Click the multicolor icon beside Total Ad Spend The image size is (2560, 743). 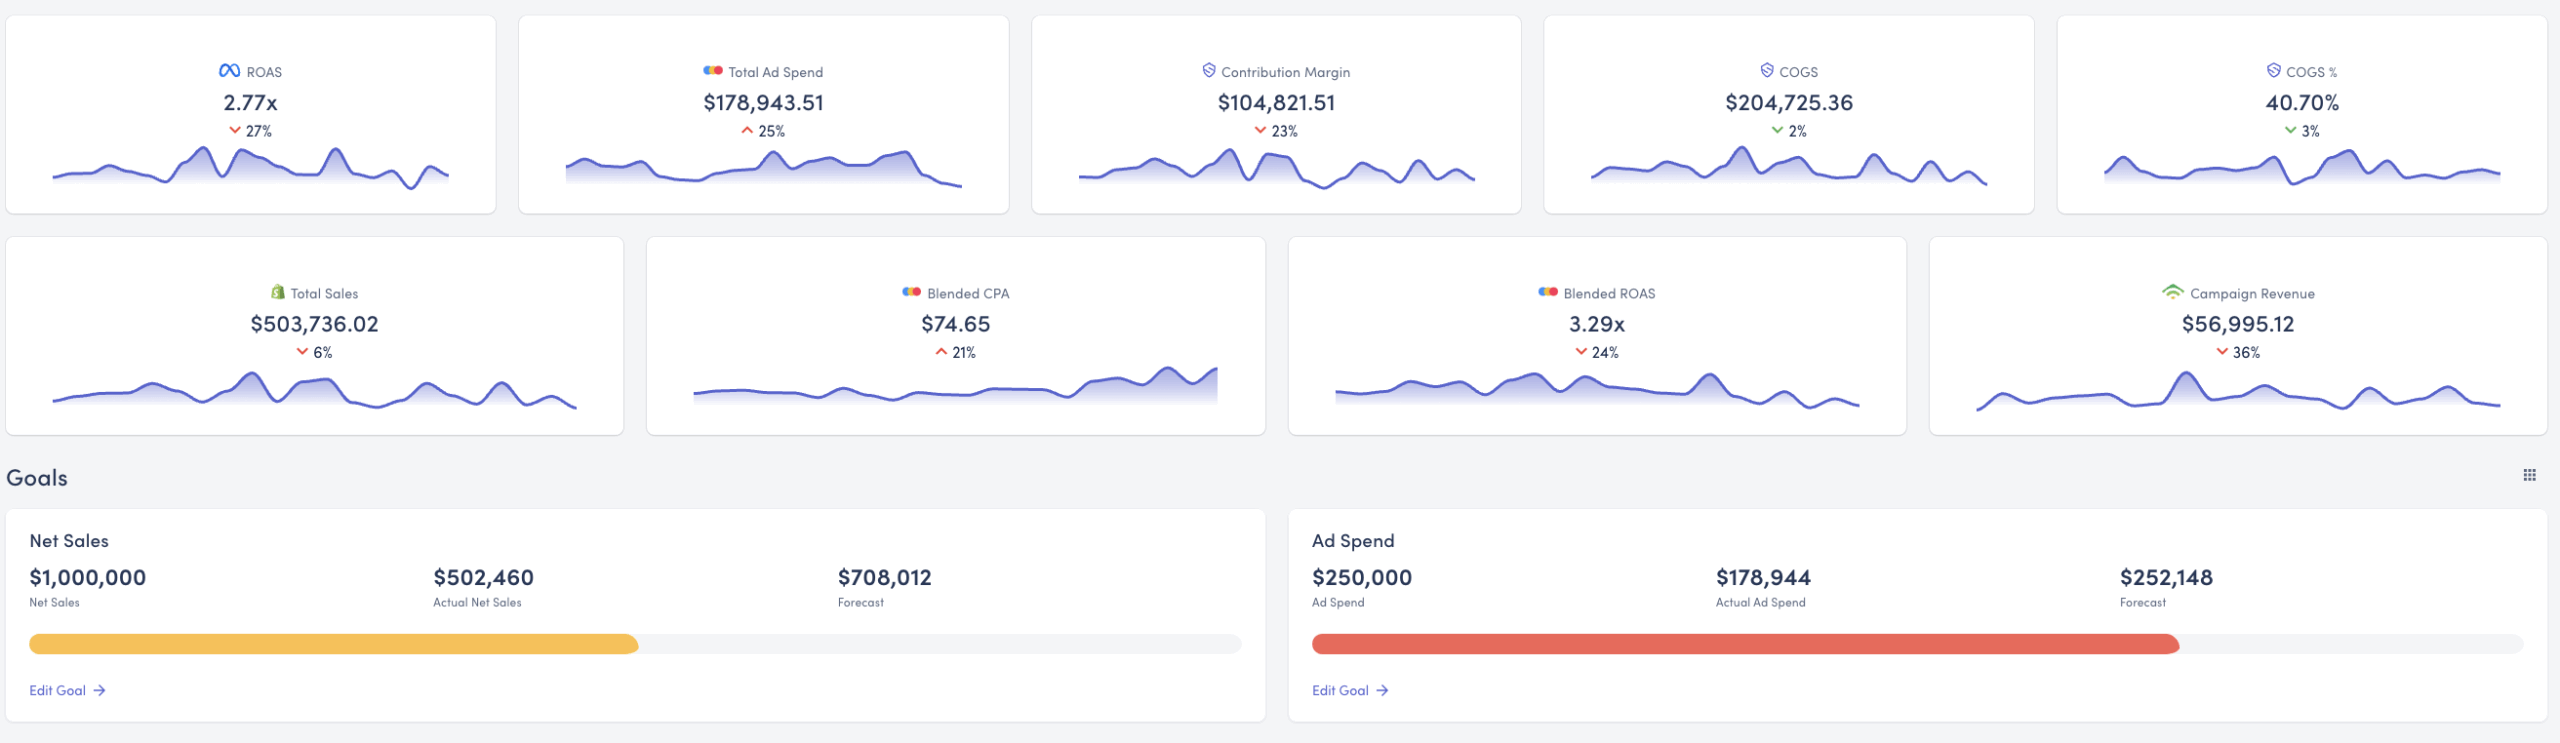(x=712, y=71)
